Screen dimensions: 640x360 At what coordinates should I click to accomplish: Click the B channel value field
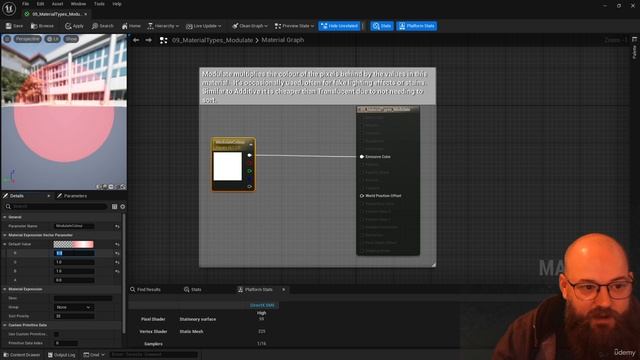click(74, 271)
